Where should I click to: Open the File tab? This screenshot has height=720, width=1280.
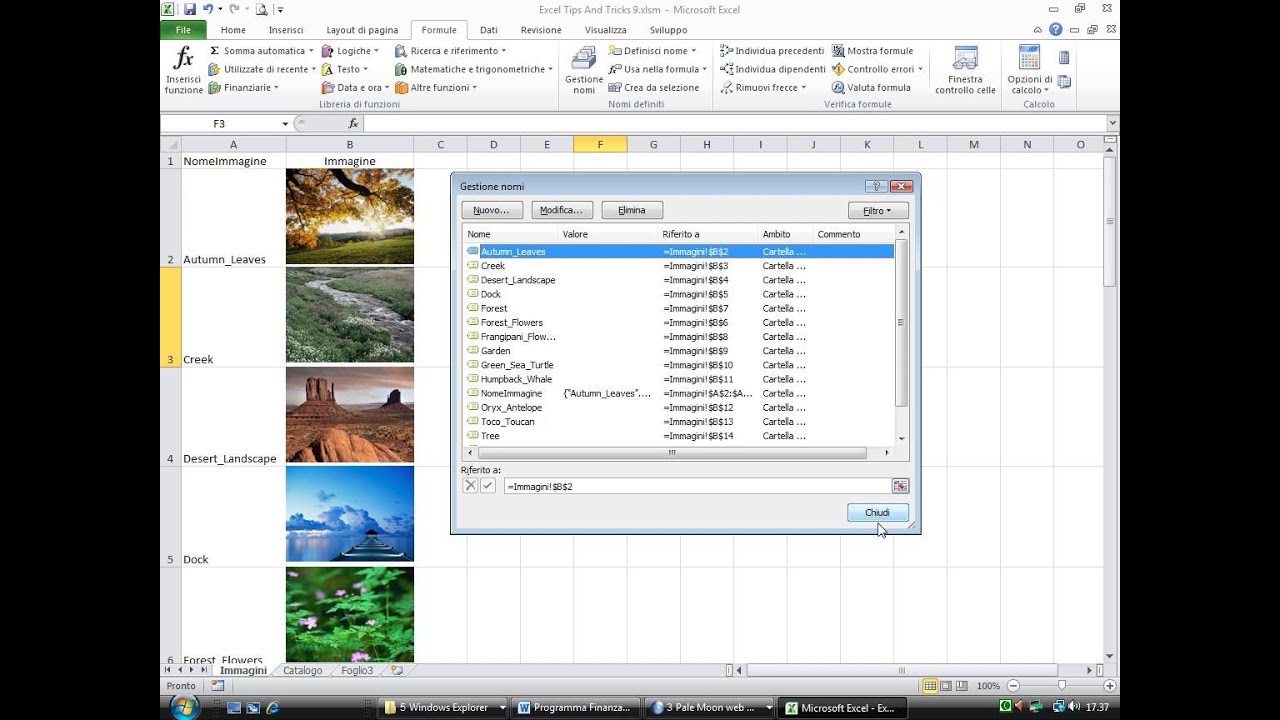(183, 30)
